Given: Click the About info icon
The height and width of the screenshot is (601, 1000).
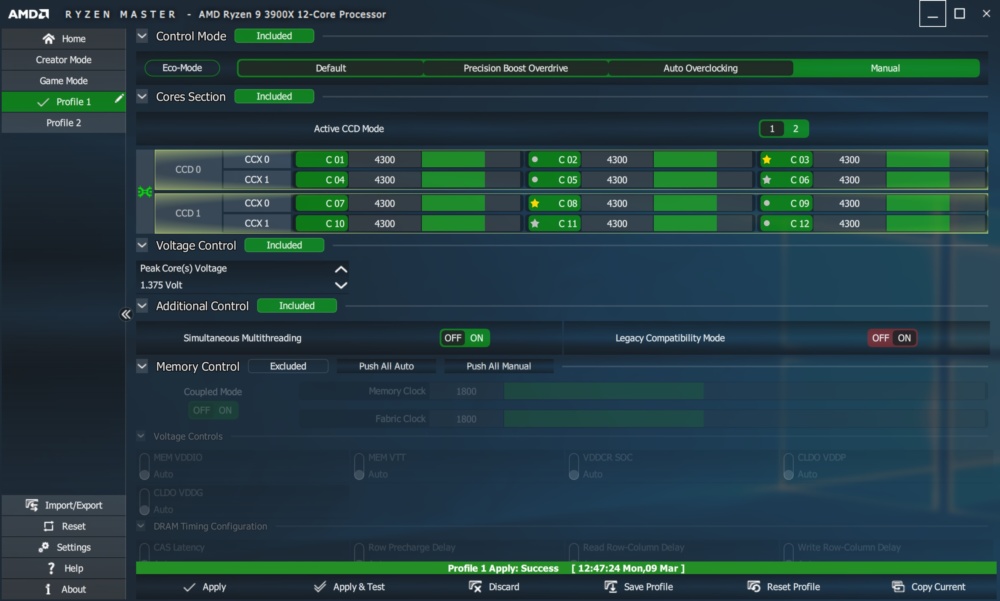Looking at the screenshot, I should [x=48, y=589].
